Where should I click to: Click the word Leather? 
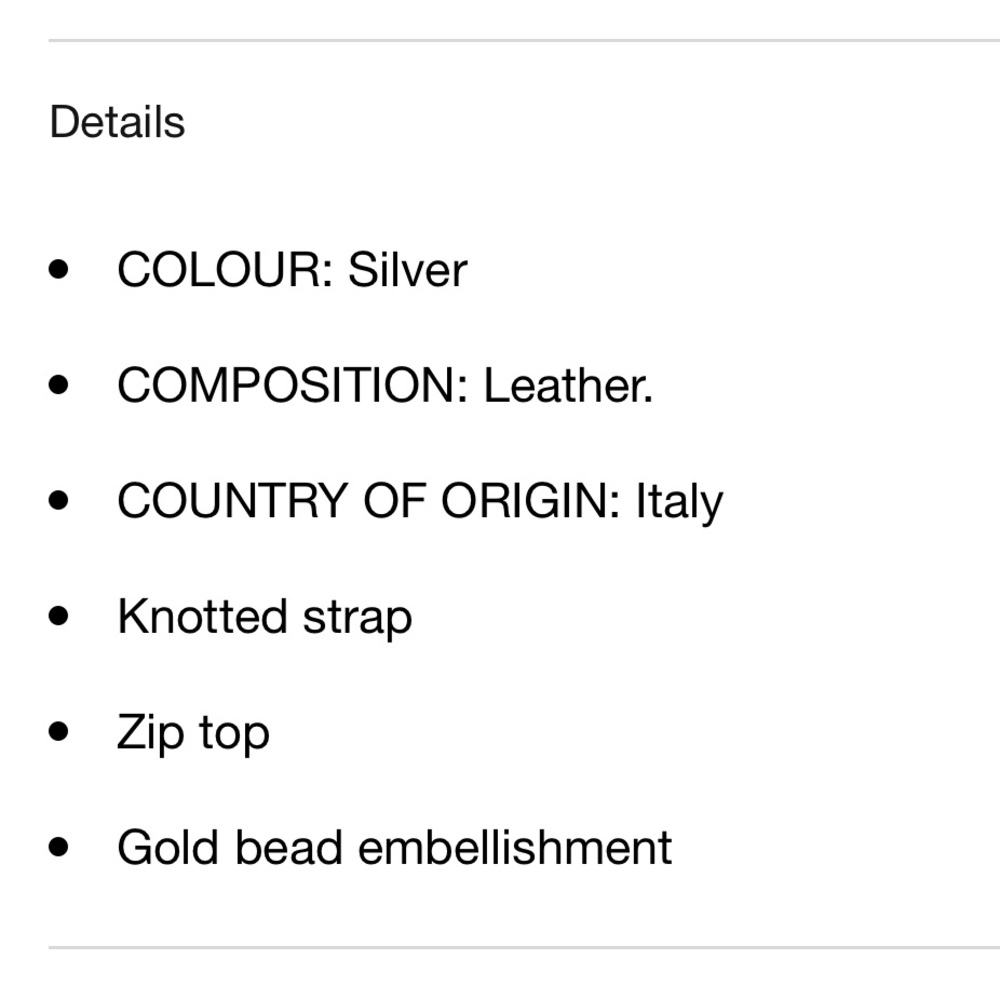tap(567, 385)
